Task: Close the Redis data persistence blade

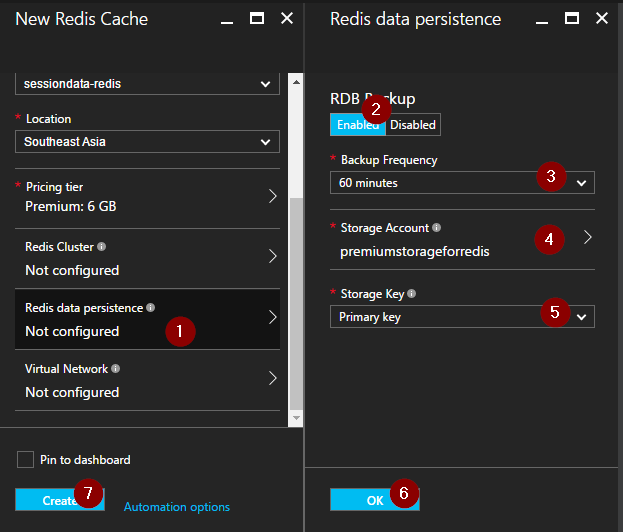Action: pyautogui.click(x=601, y=18)
